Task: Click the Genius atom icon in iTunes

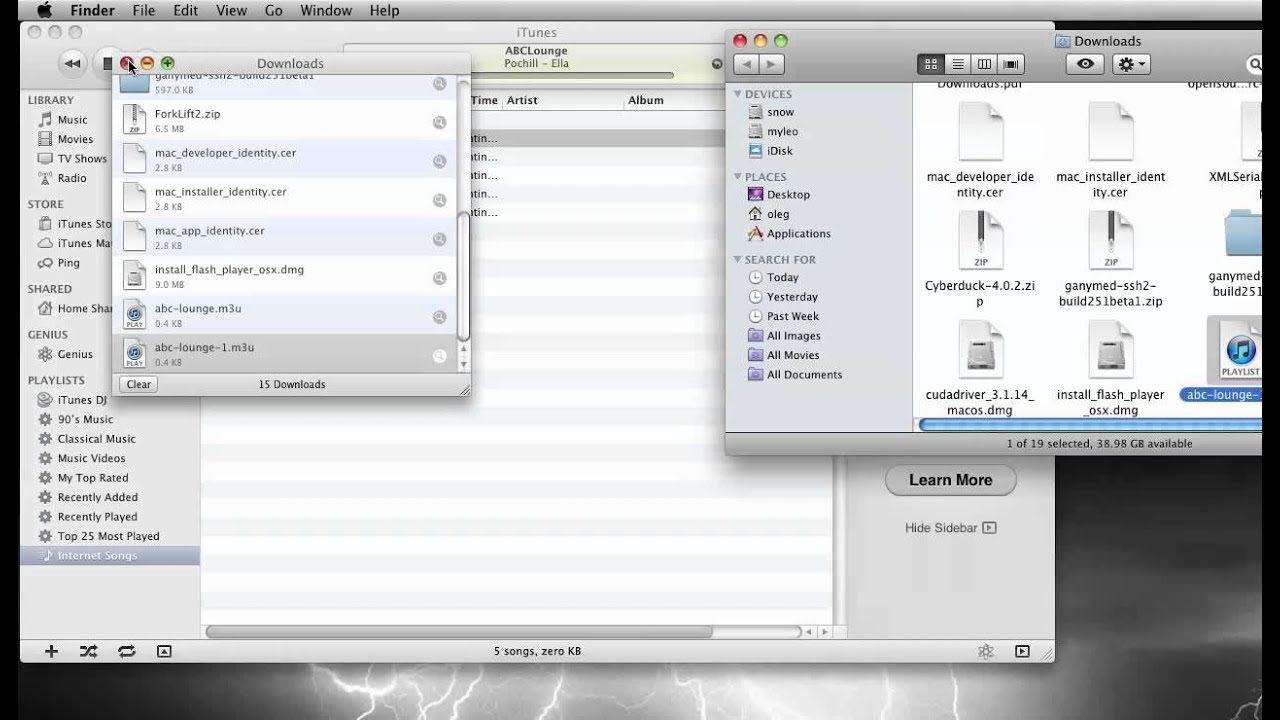Action: [985, 651]
